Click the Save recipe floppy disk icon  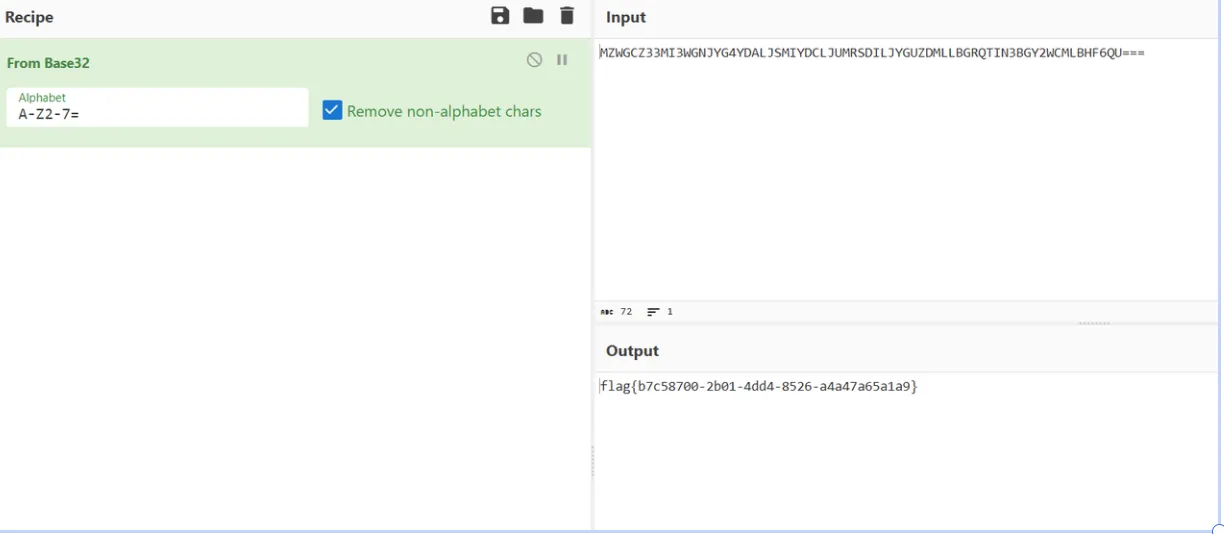500,16
